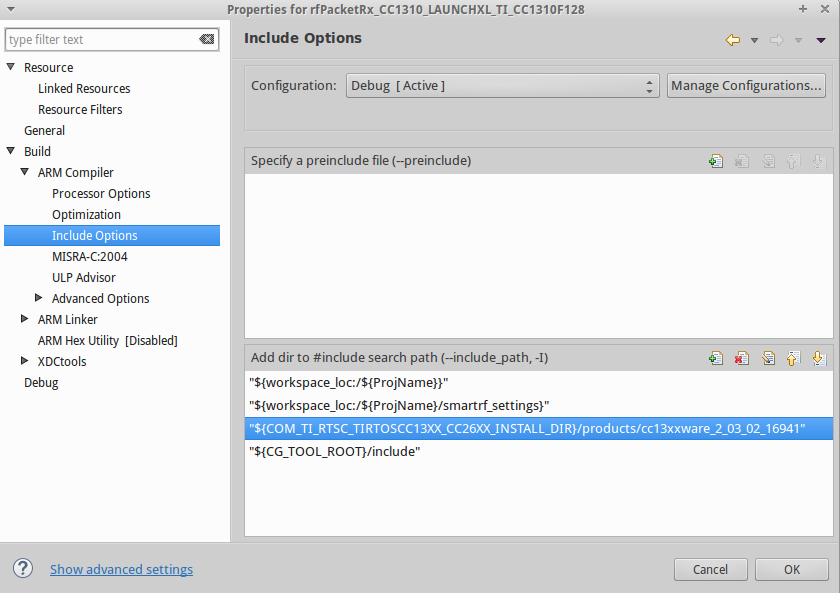Edit the selected include path
Screen dimensions: 840x593
[x=767, y=358]
